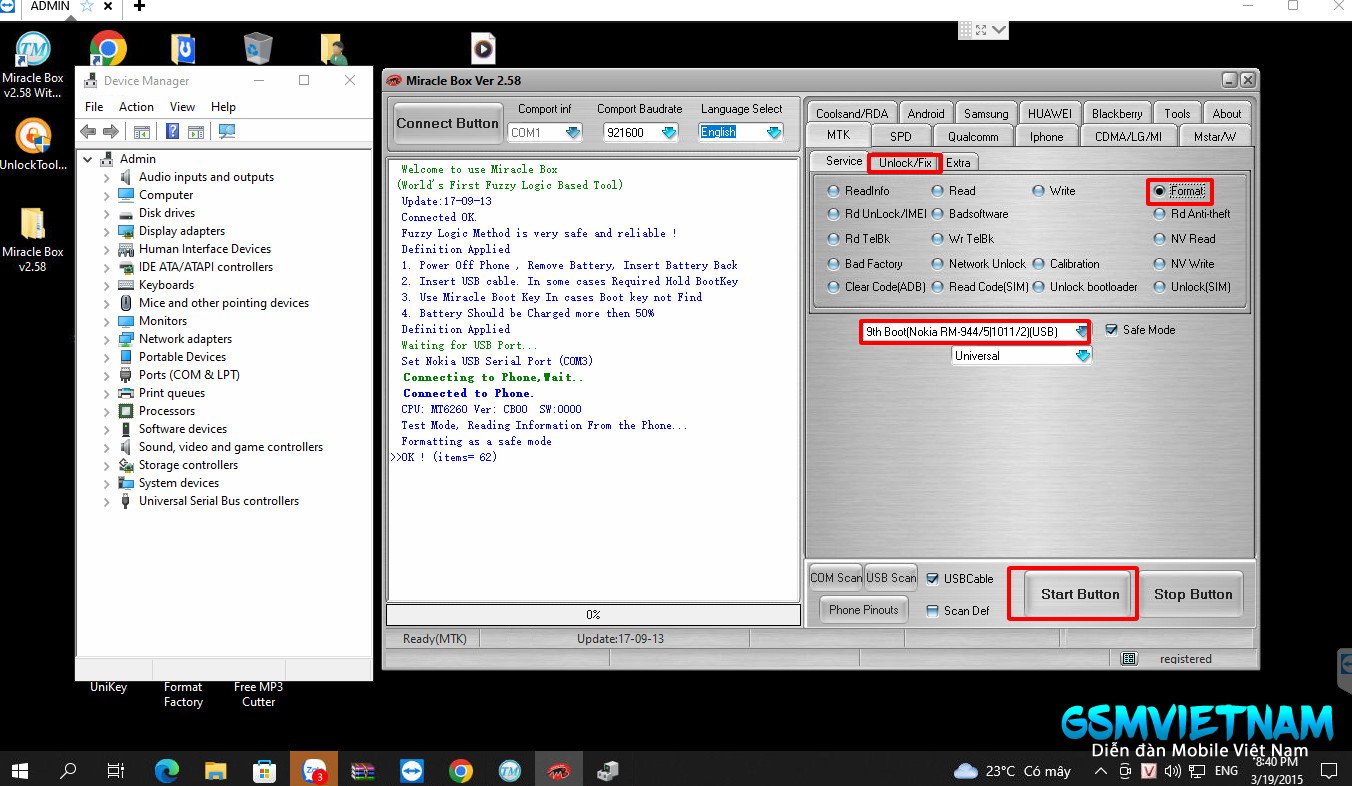Open the Miracle Box v2.58 folder on desktop
1352x786 pixels.
pyautogui.click(x=33, y=240)
